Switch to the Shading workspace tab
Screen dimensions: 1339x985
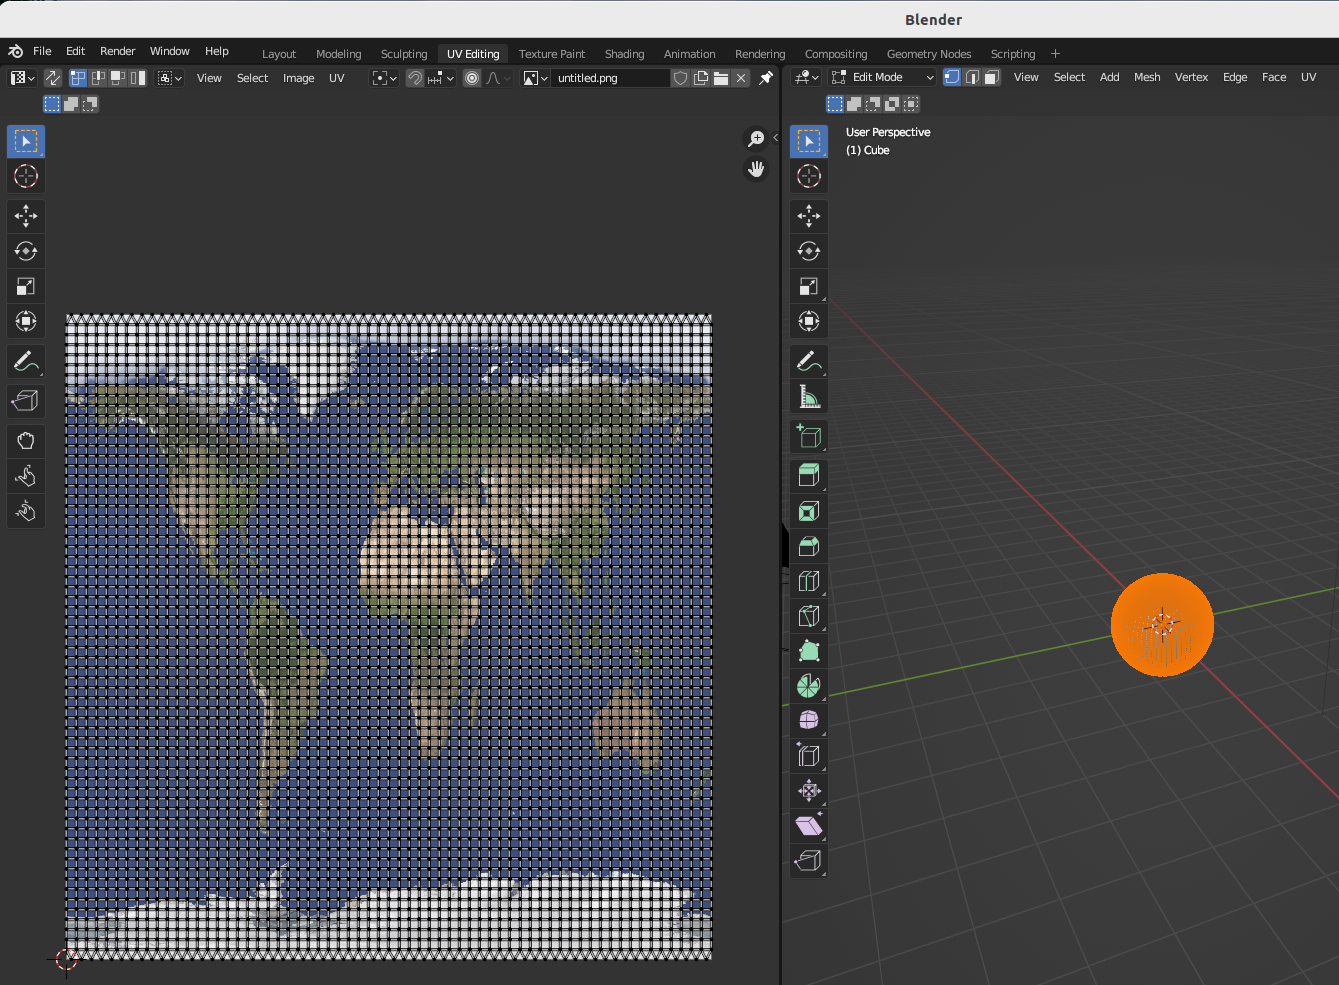coord(624,54)
